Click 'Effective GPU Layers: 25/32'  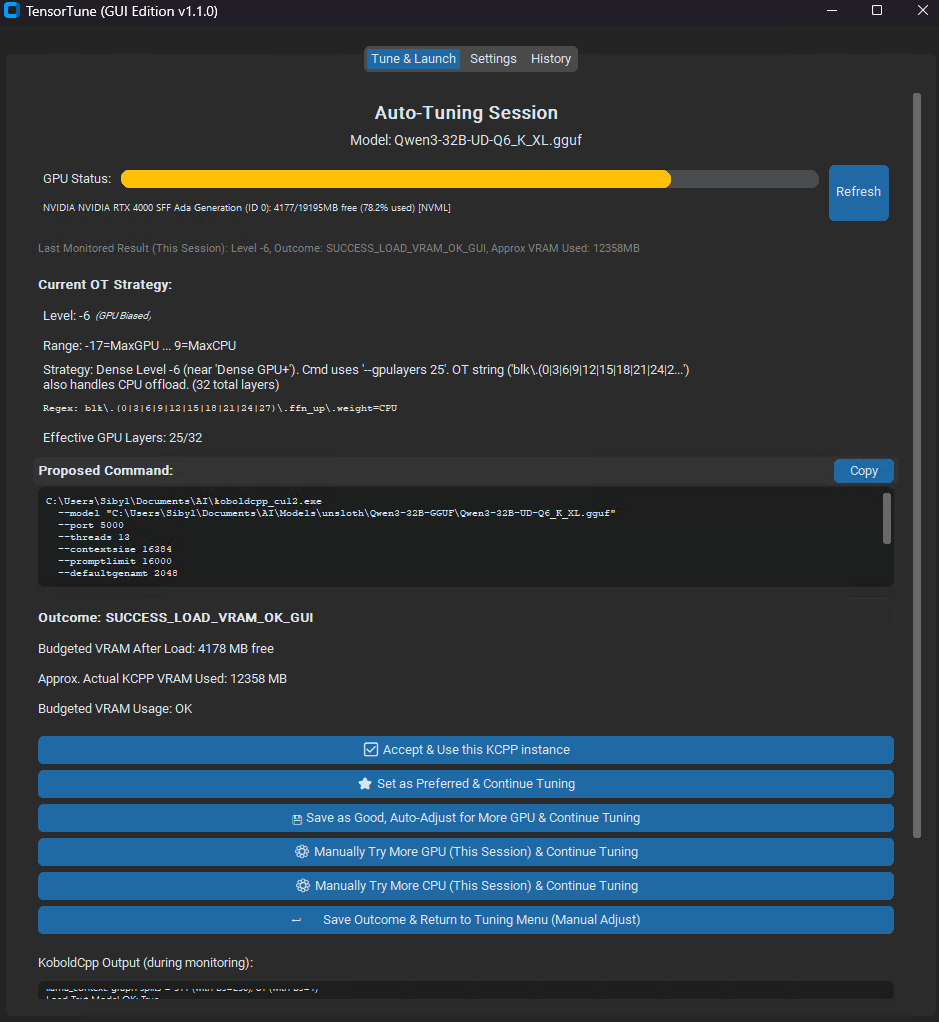(x=123, y=437)
